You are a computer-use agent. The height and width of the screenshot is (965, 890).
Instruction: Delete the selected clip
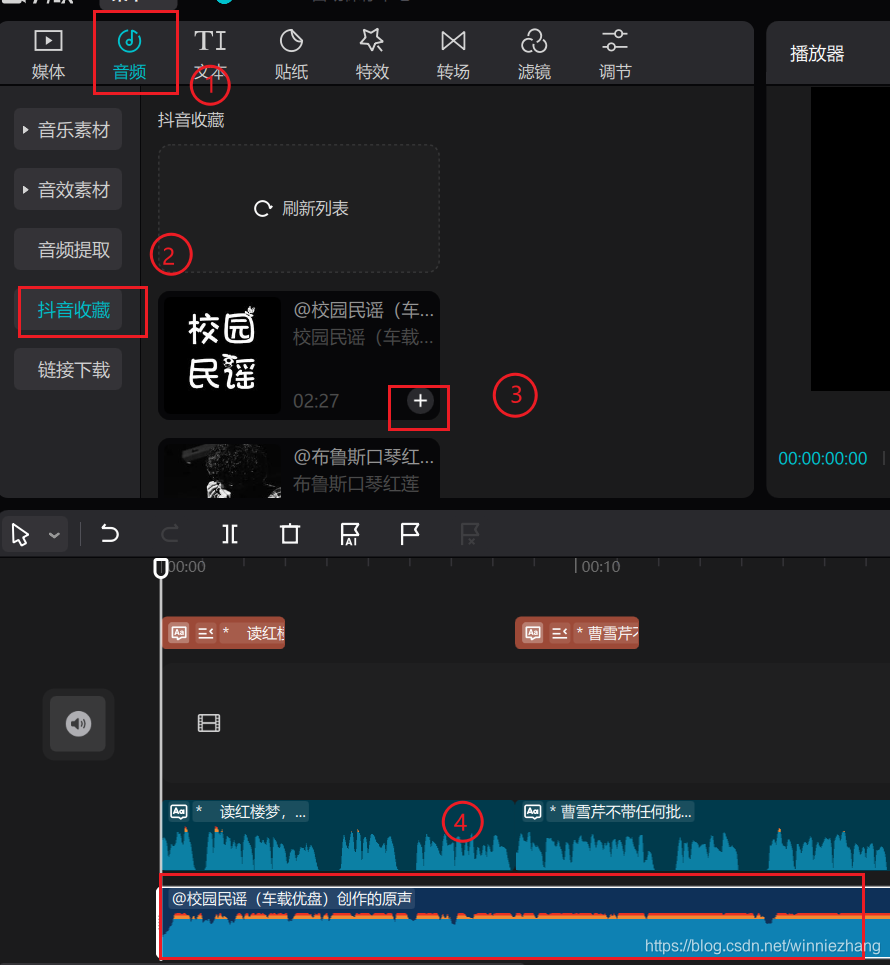(x=290, y=534)
